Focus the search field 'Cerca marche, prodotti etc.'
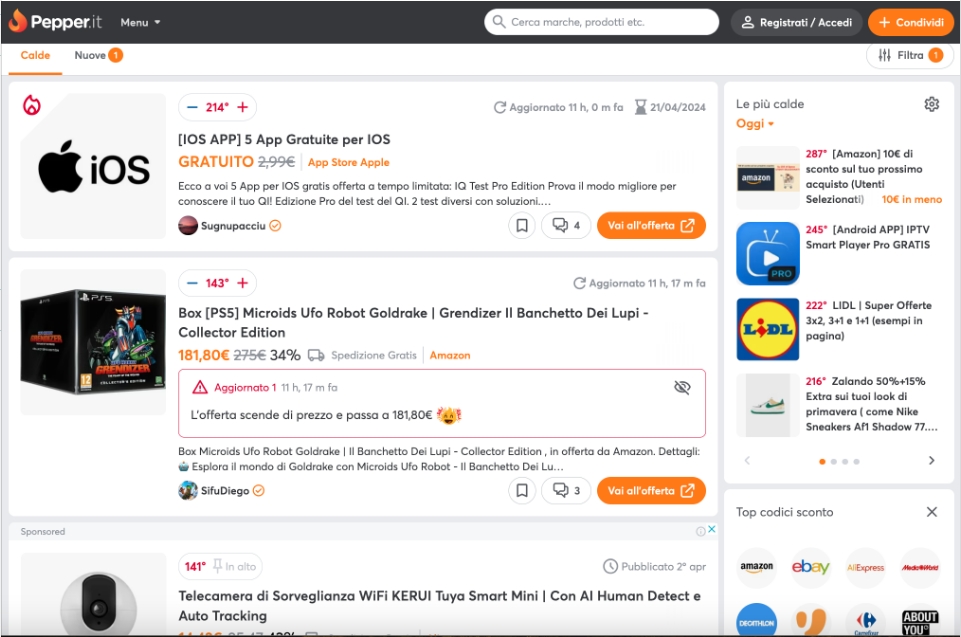Viewport: 961px width, 637px height. (x=601, y=22)
